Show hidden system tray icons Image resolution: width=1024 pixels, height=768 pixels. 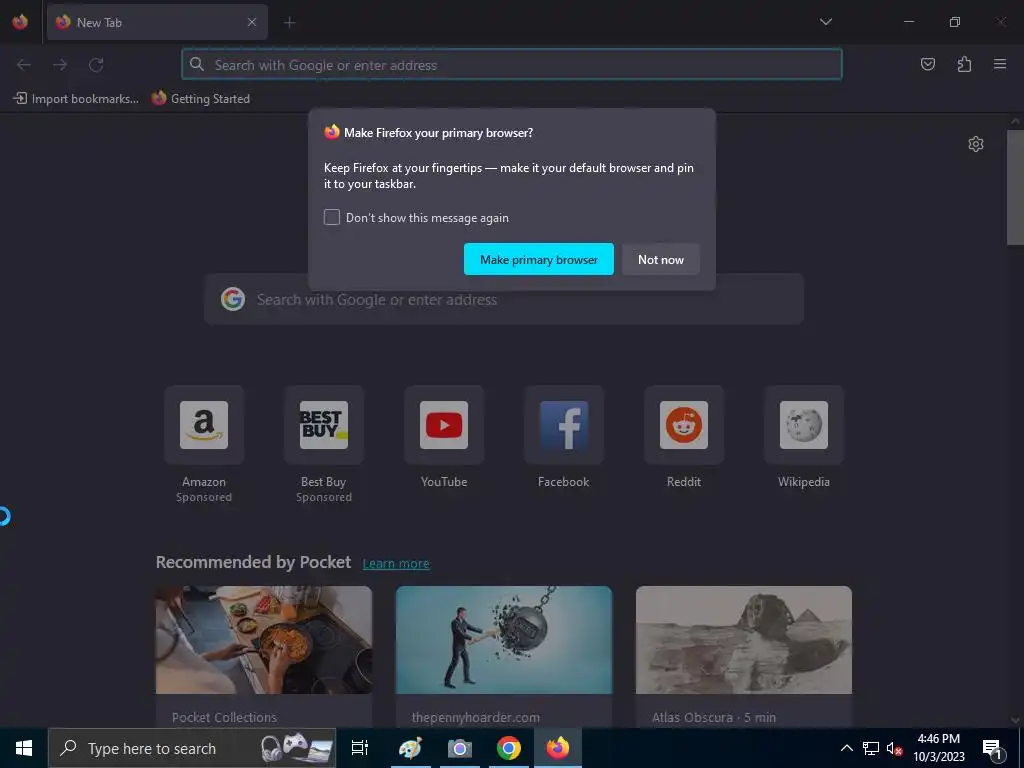click(x=846, y=748)
